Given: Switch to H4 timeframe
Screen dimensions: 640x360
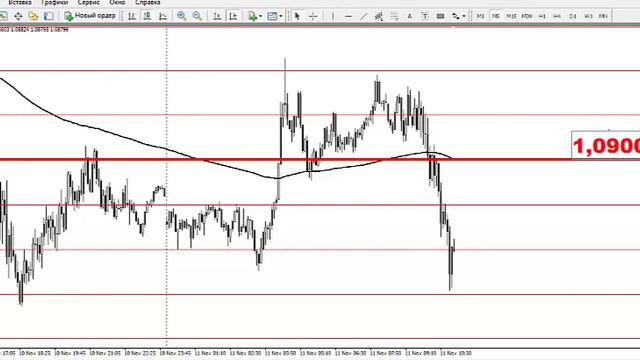Looking at the screenshot, I should 557,16.
